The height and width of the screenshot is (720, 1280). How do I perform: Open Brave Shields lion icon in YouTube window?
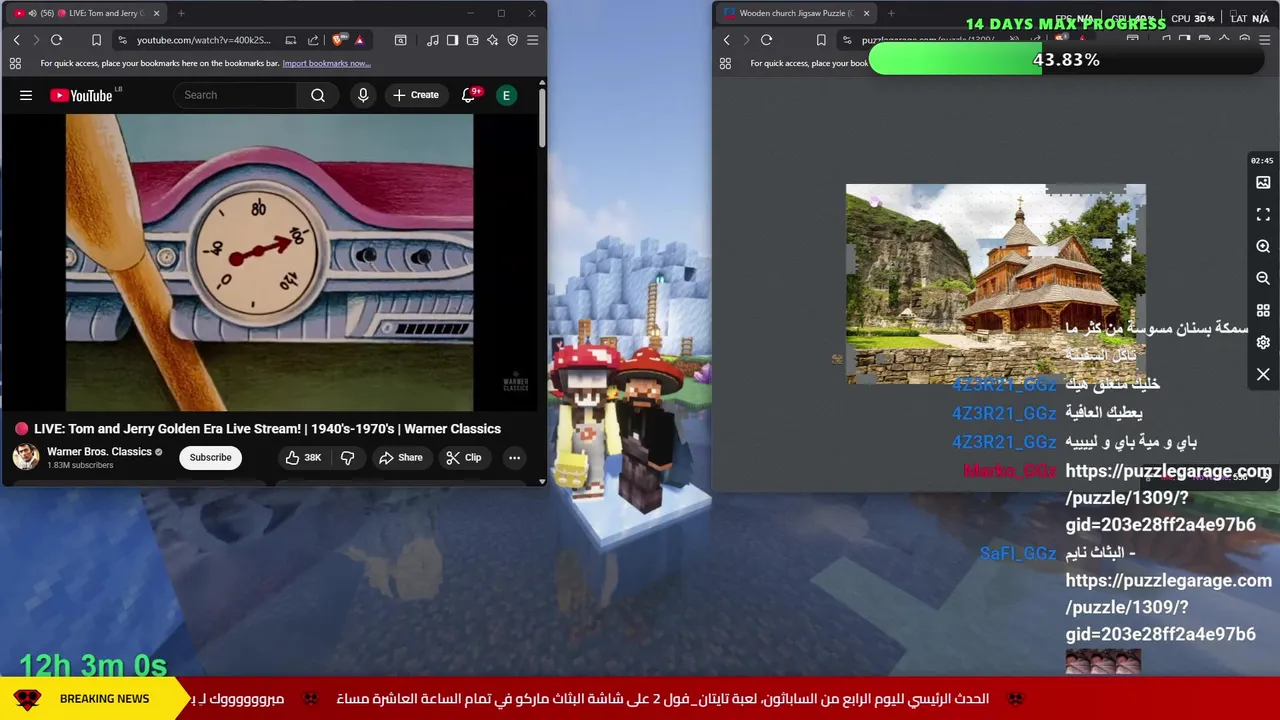(x=338, y=40)
